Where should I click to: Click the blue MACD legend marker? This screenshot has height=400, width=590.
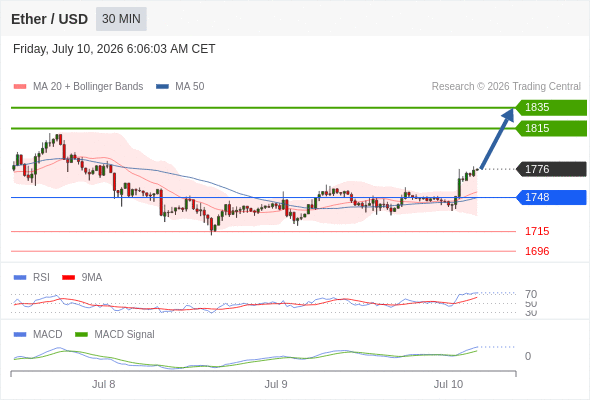tap(20, 334)
